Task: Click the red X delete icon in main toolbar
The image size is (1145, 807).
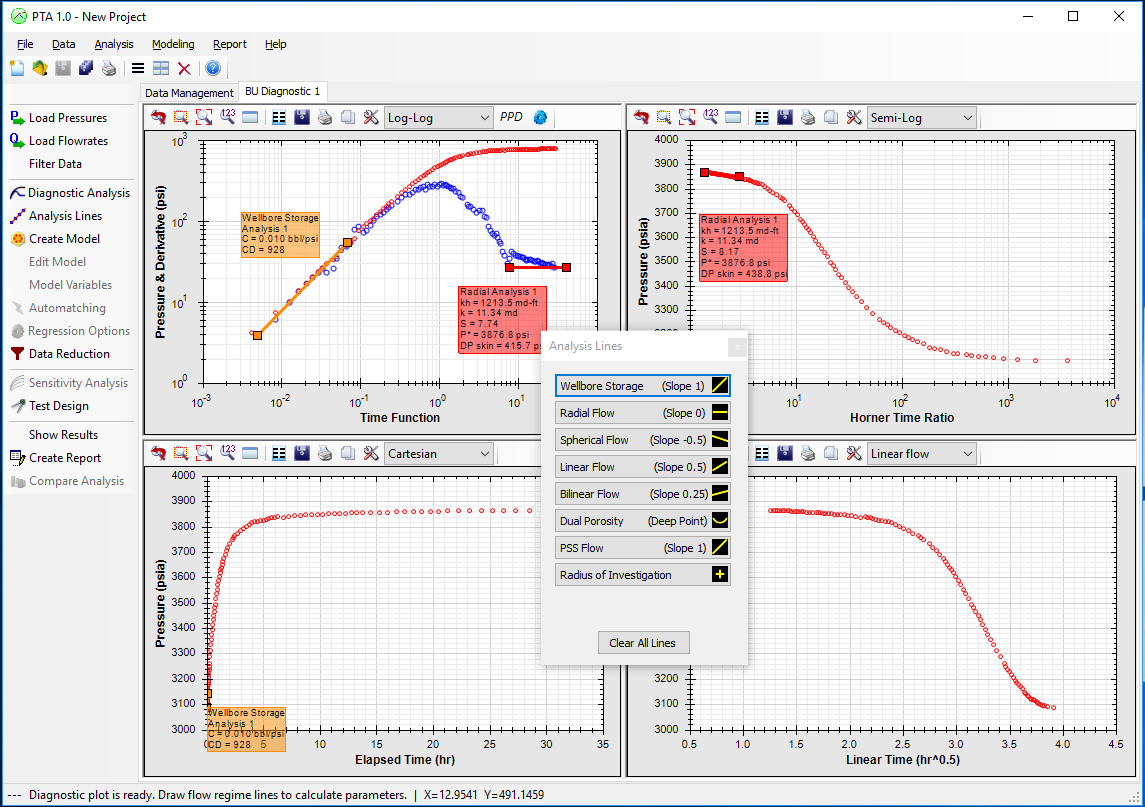Action: click(x=184, y=68)
